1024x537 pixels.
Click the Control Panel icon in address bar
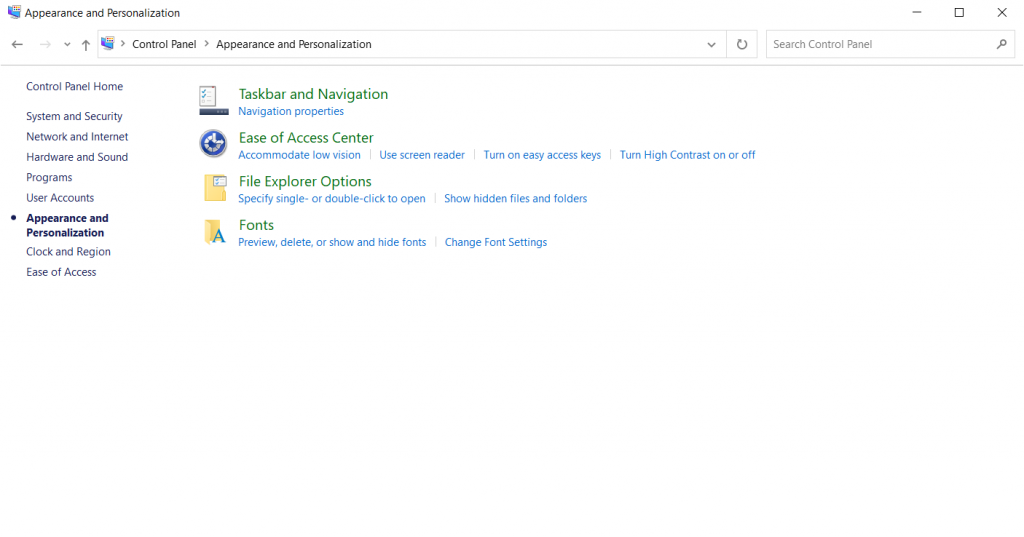point(108,43)
